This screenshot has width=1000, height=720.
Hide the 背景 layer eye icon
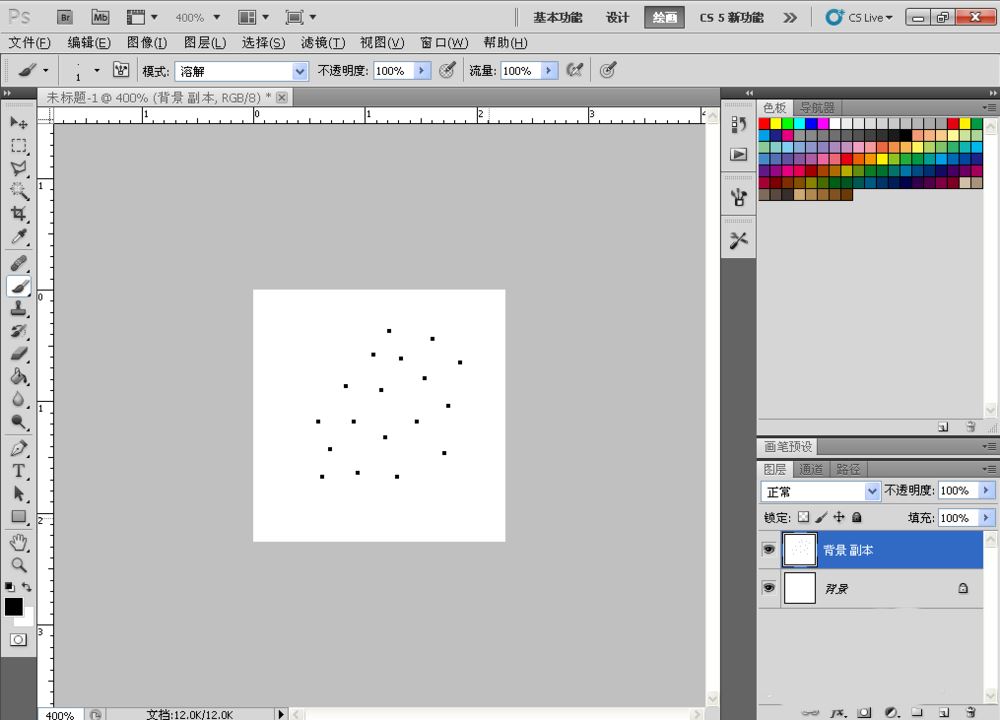tap(768, 587)
